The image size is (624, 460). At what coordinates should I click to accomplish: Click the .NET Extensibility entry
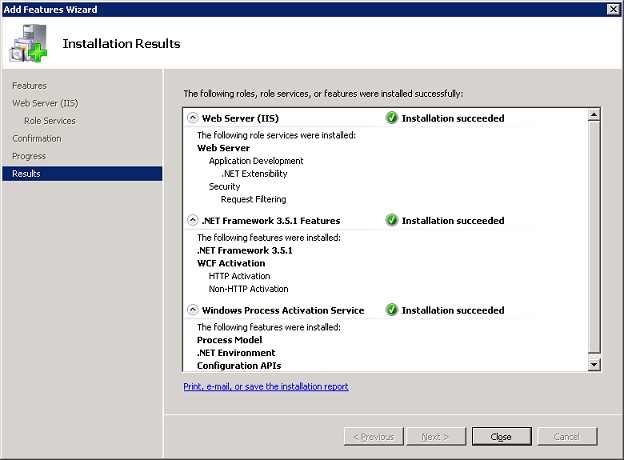point(254,173)
